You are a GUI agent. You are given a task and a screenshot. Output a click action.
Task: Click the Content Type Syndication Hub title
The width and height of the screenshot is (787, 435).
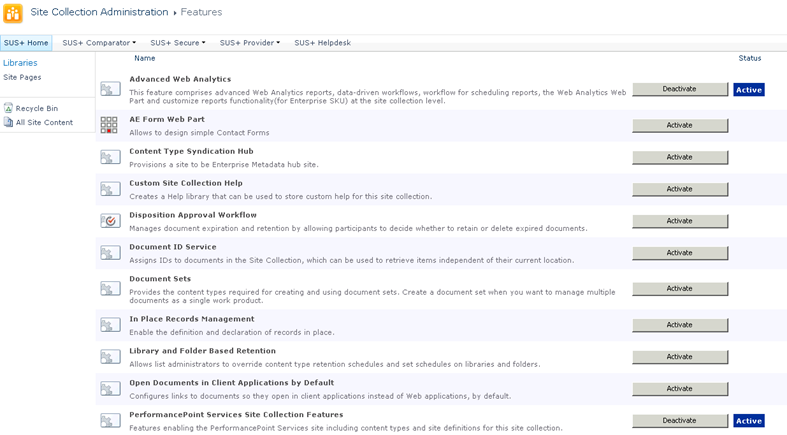point(191,151)
